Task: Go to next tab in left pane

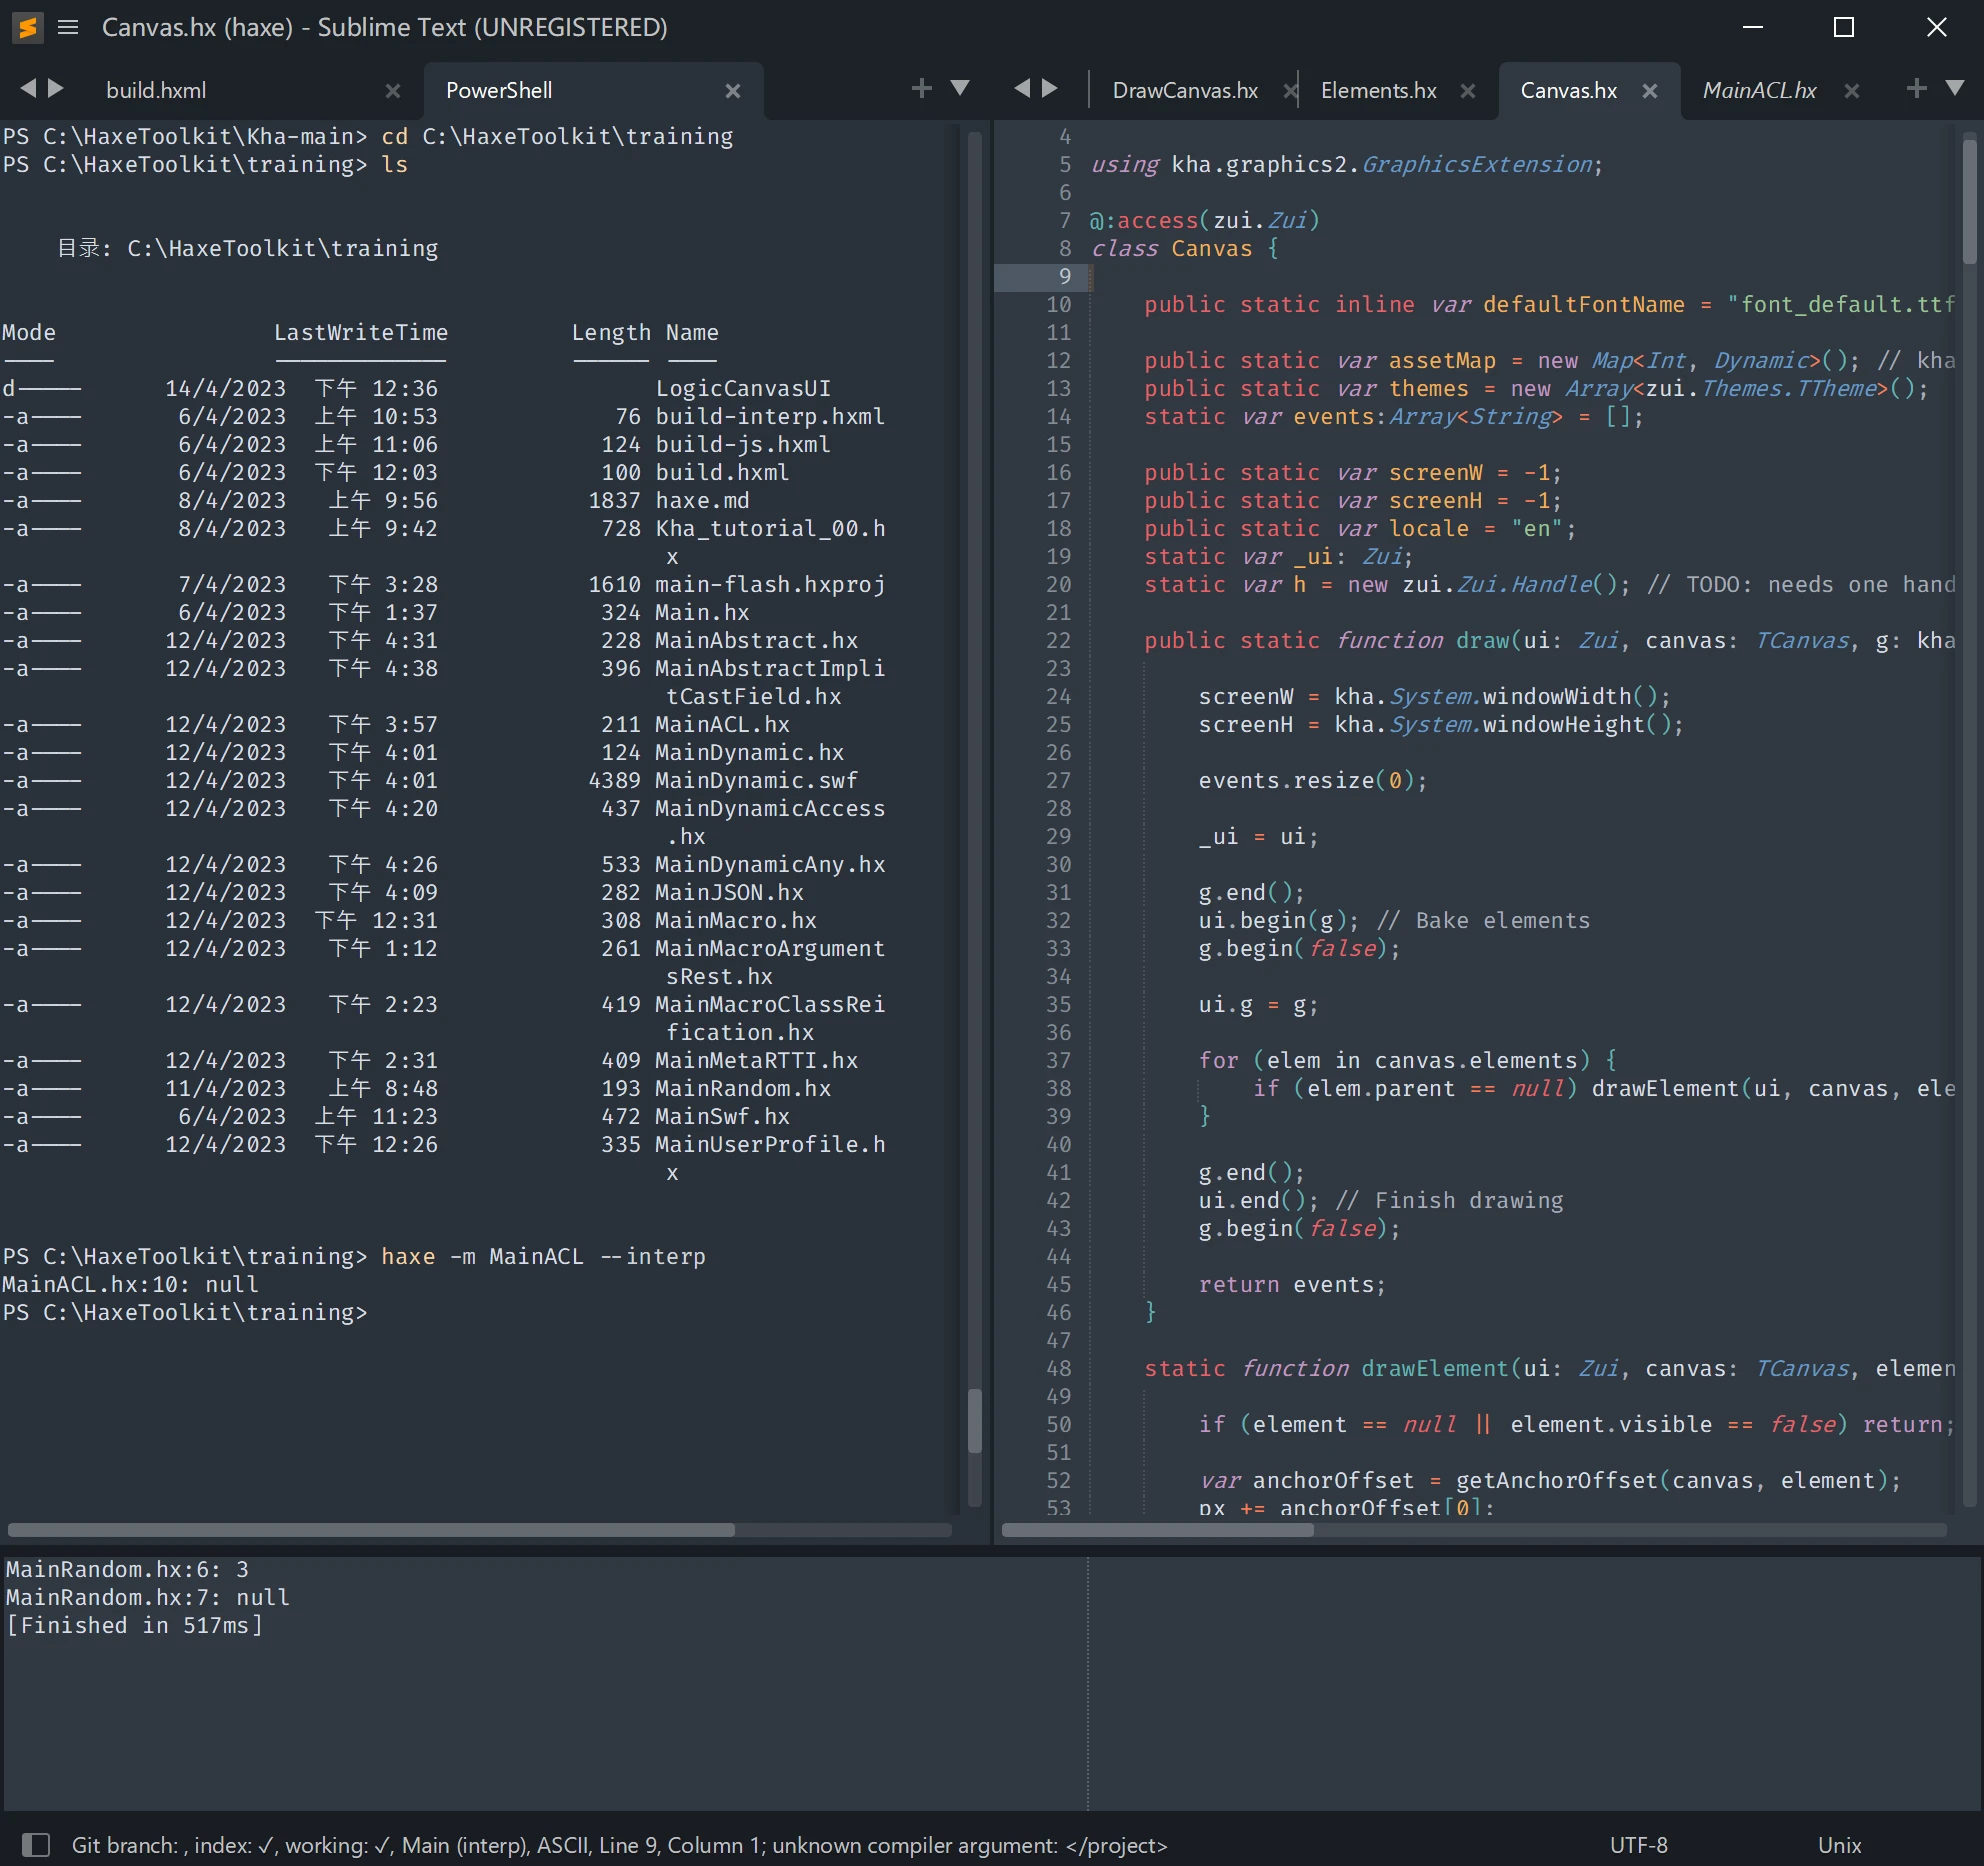Action: [56, 88]
